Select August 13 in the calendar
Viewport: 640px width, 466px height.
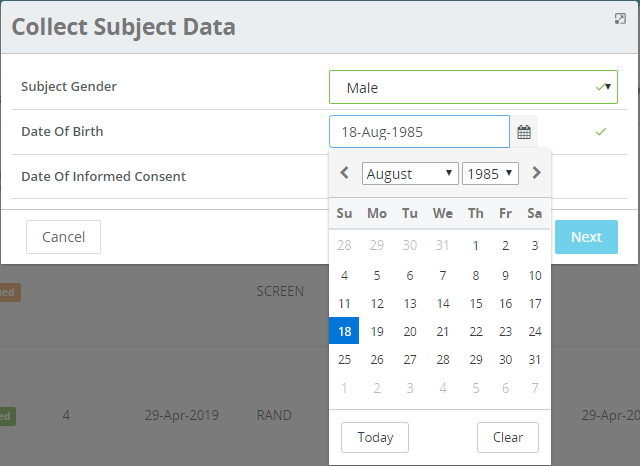410,304
